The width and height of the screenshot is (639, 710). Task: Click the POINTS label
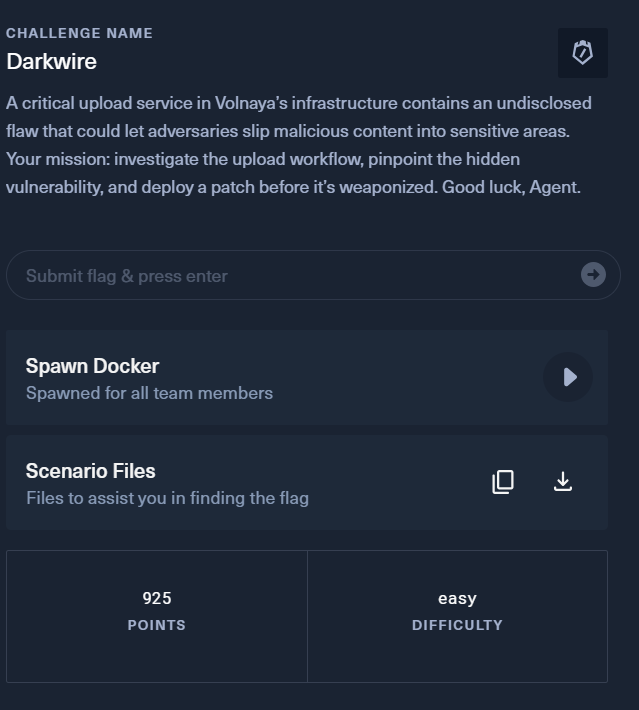pyautogui.click(x=157, y=625)
